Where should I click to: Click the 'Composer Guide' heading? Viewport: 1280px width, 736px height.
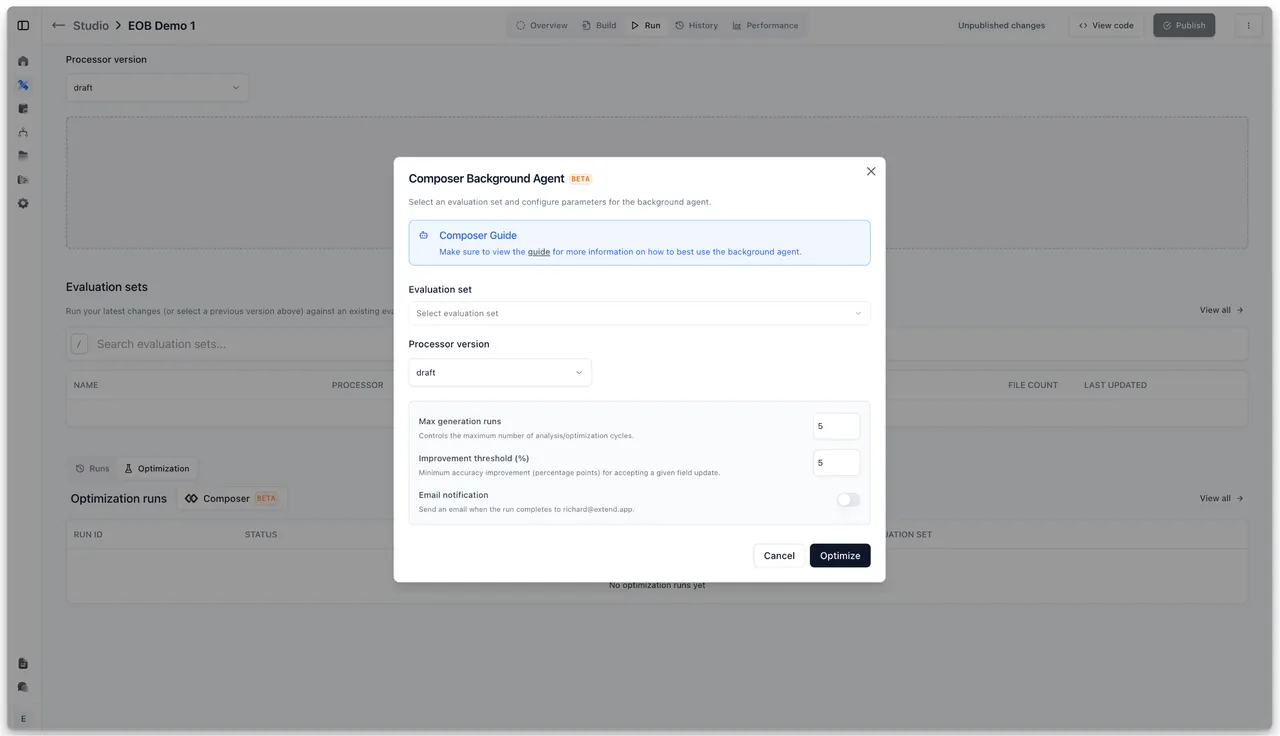click(478, 235)
